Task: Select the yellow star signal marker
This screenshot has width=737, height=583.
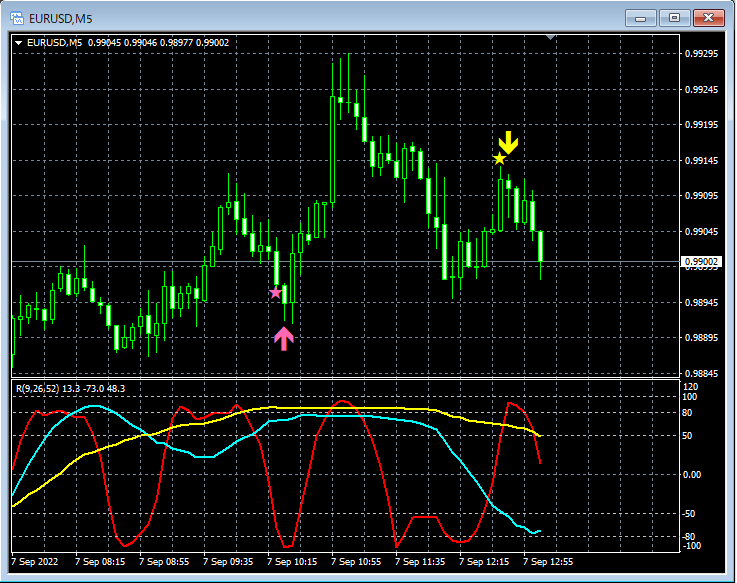Action: (x=499, y=159)
